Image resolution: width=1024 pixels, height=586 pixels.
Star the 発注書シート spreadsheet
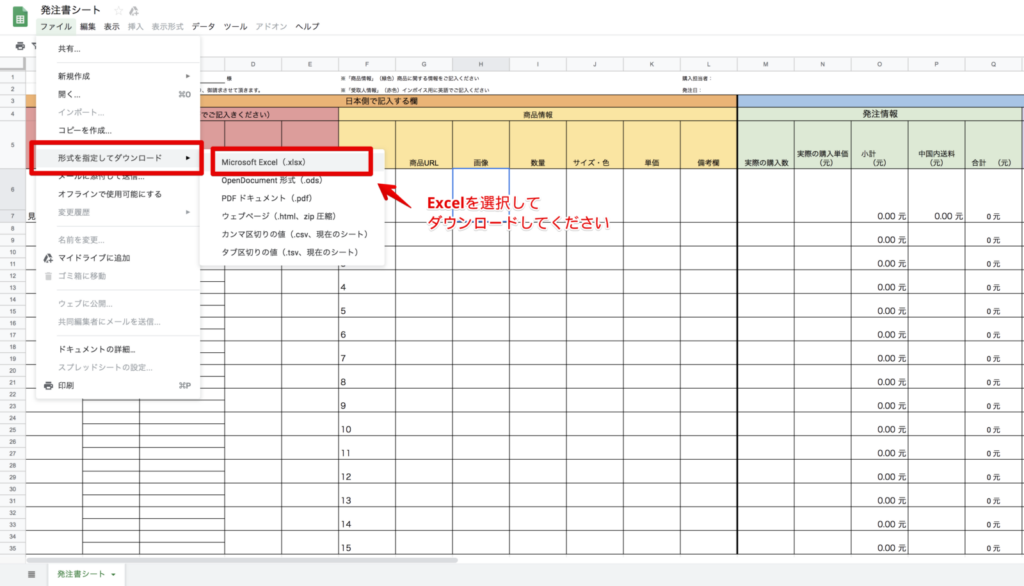120,10
